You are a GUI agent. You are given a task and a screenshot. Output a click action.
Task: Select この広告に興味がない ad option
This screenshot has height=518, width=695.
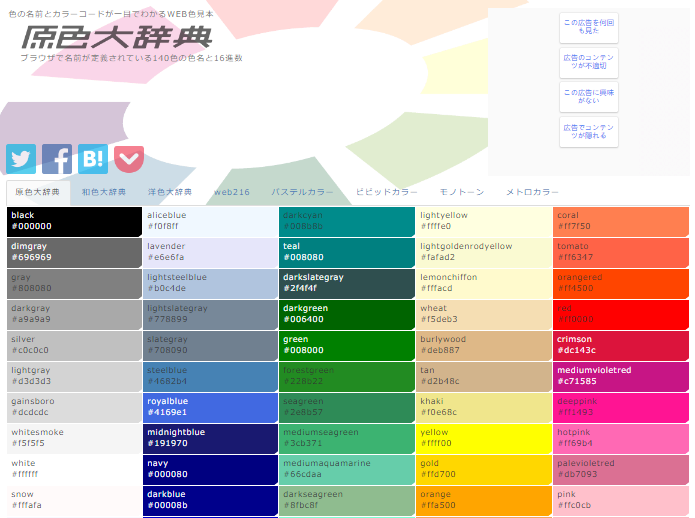588,97
